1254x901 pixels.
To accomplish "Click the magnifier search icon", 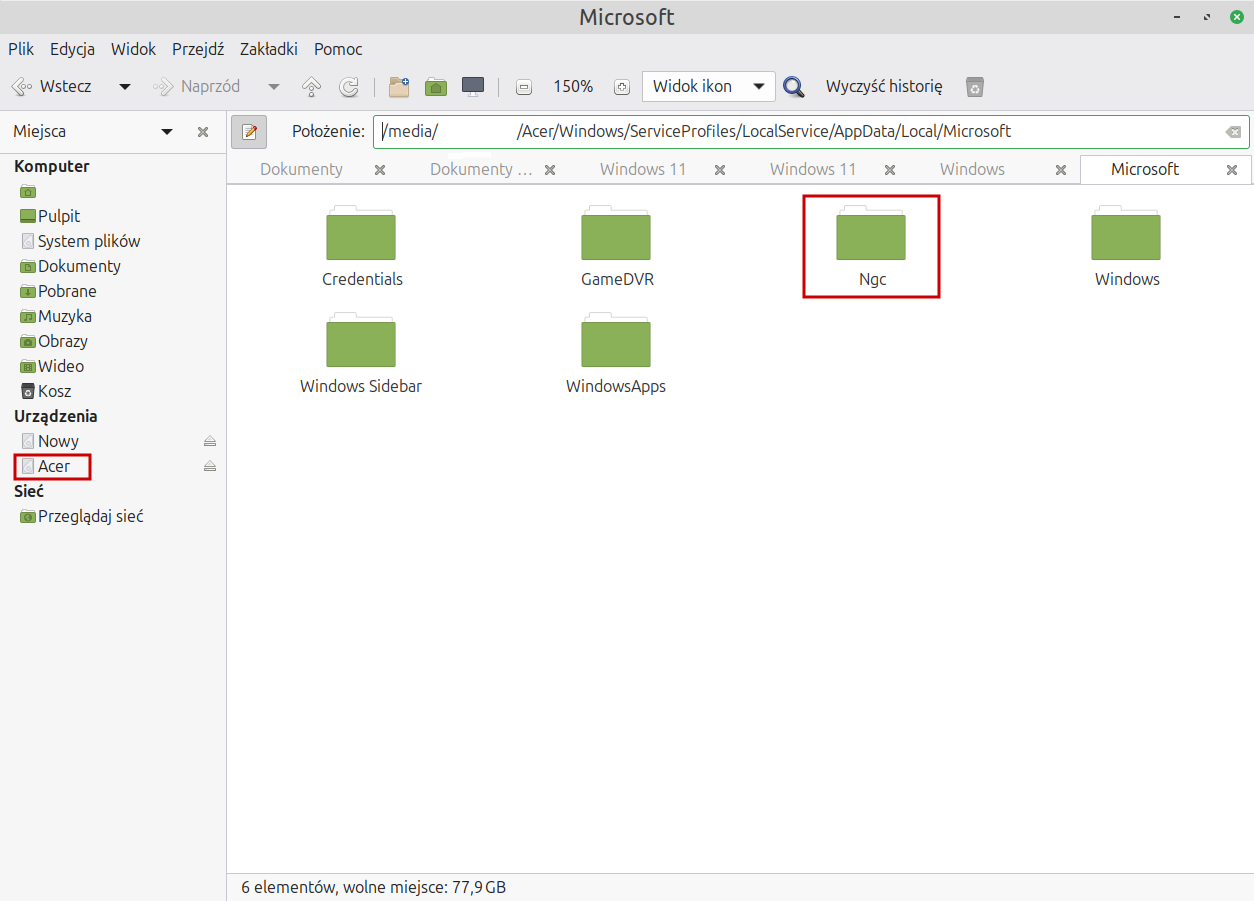I will (x=794, y=87).
